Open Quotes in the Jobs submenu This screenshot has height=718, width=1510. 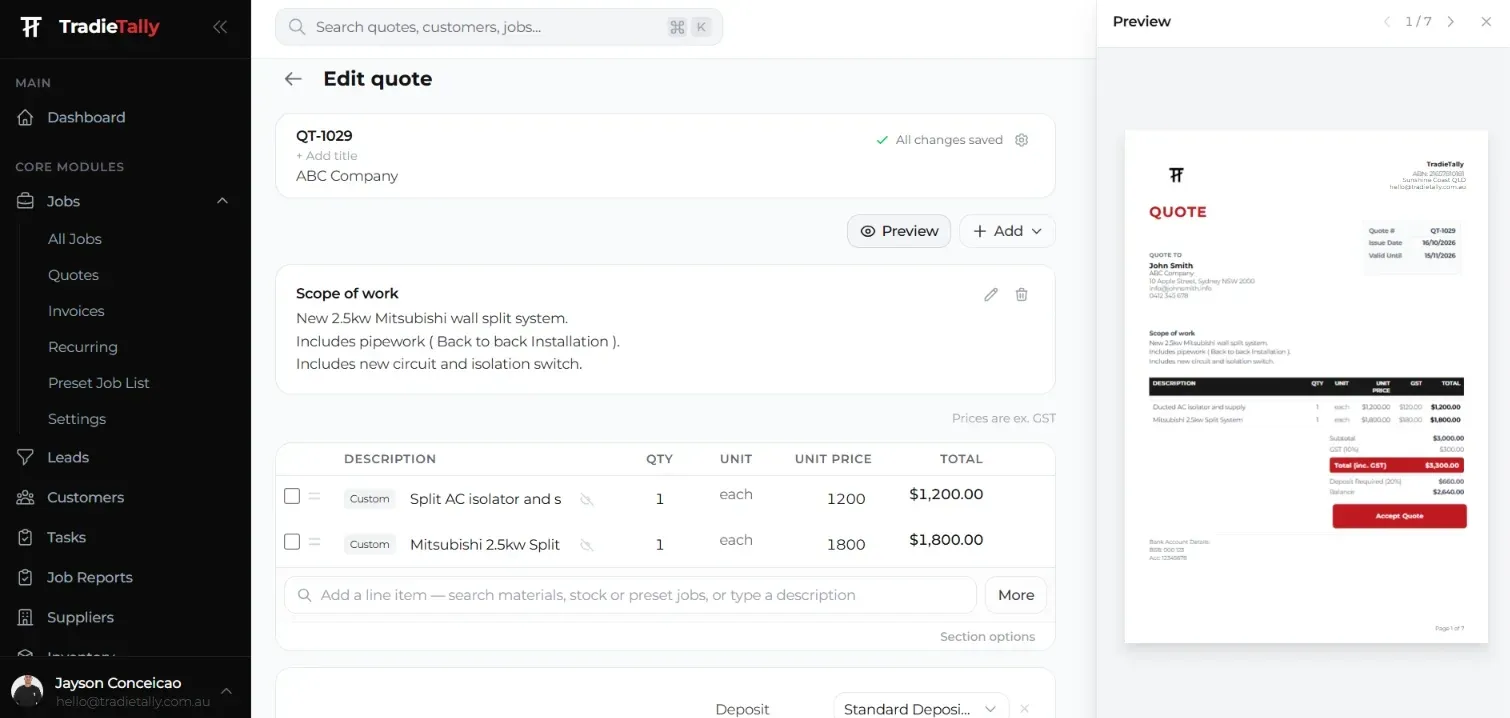click(73, 275)
